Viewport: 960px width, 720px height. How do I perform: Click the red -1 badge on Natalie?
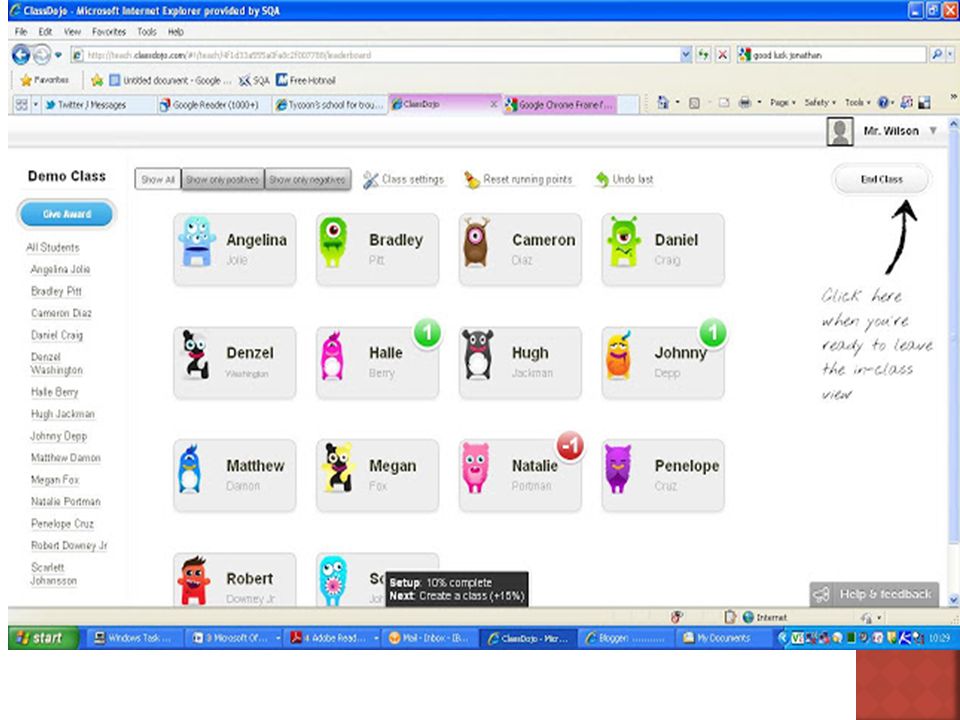[x=570, y=446]
